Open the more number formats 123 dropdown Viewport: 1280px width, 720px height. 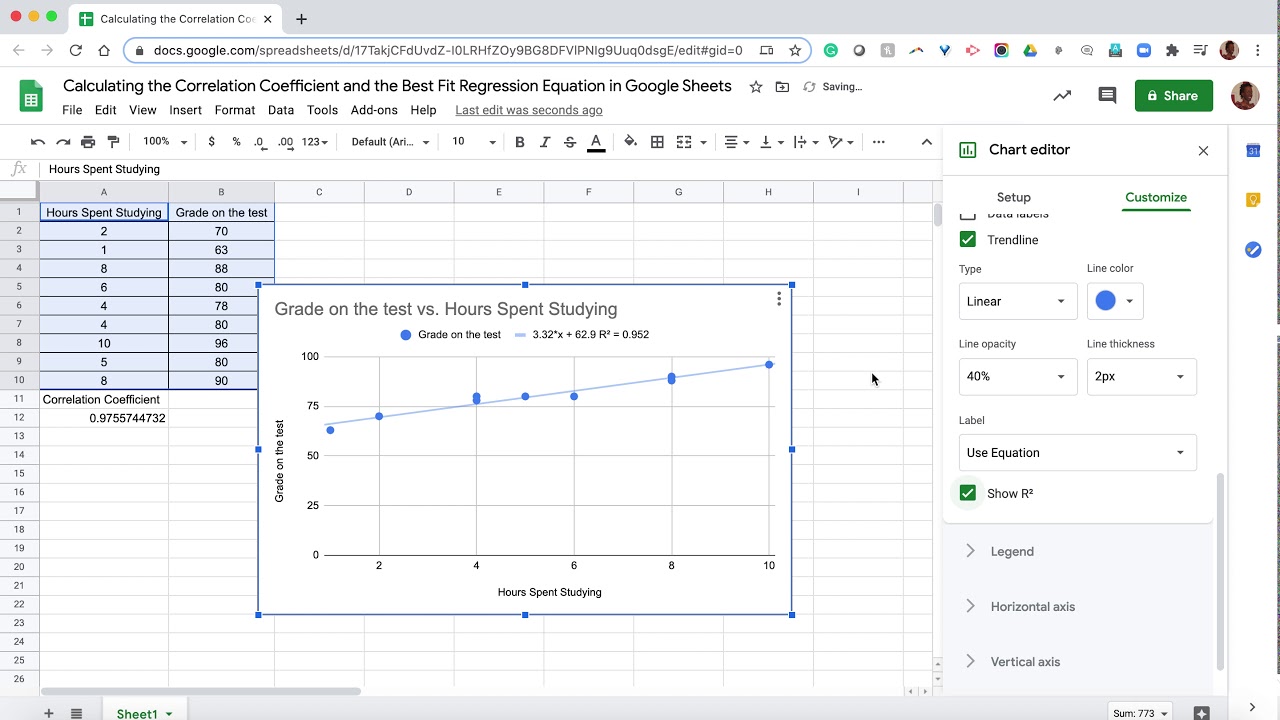pyautogui.click(x=315, y=142)
